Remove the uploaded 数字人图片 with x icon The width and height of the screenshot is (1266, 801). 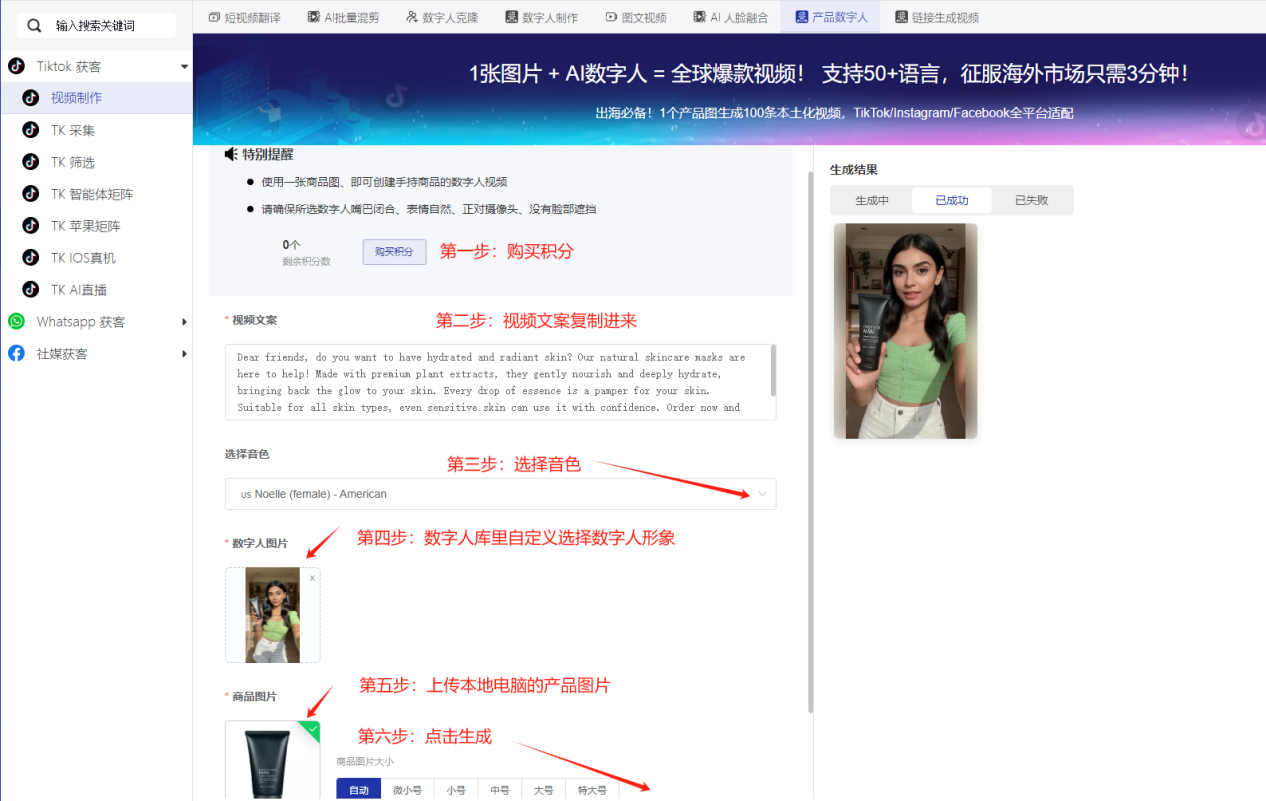tap(312, 578)
